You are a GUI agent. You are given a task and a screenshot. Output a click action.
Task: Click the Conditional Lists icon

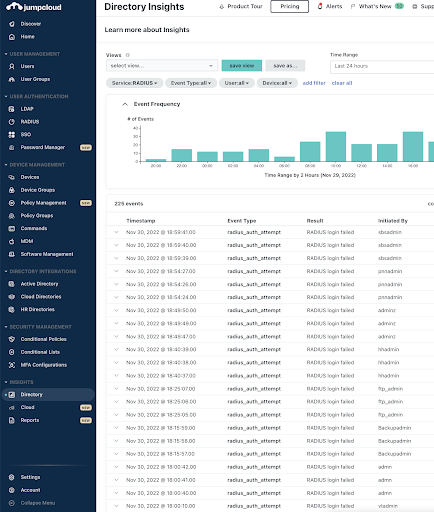point(12,352)
